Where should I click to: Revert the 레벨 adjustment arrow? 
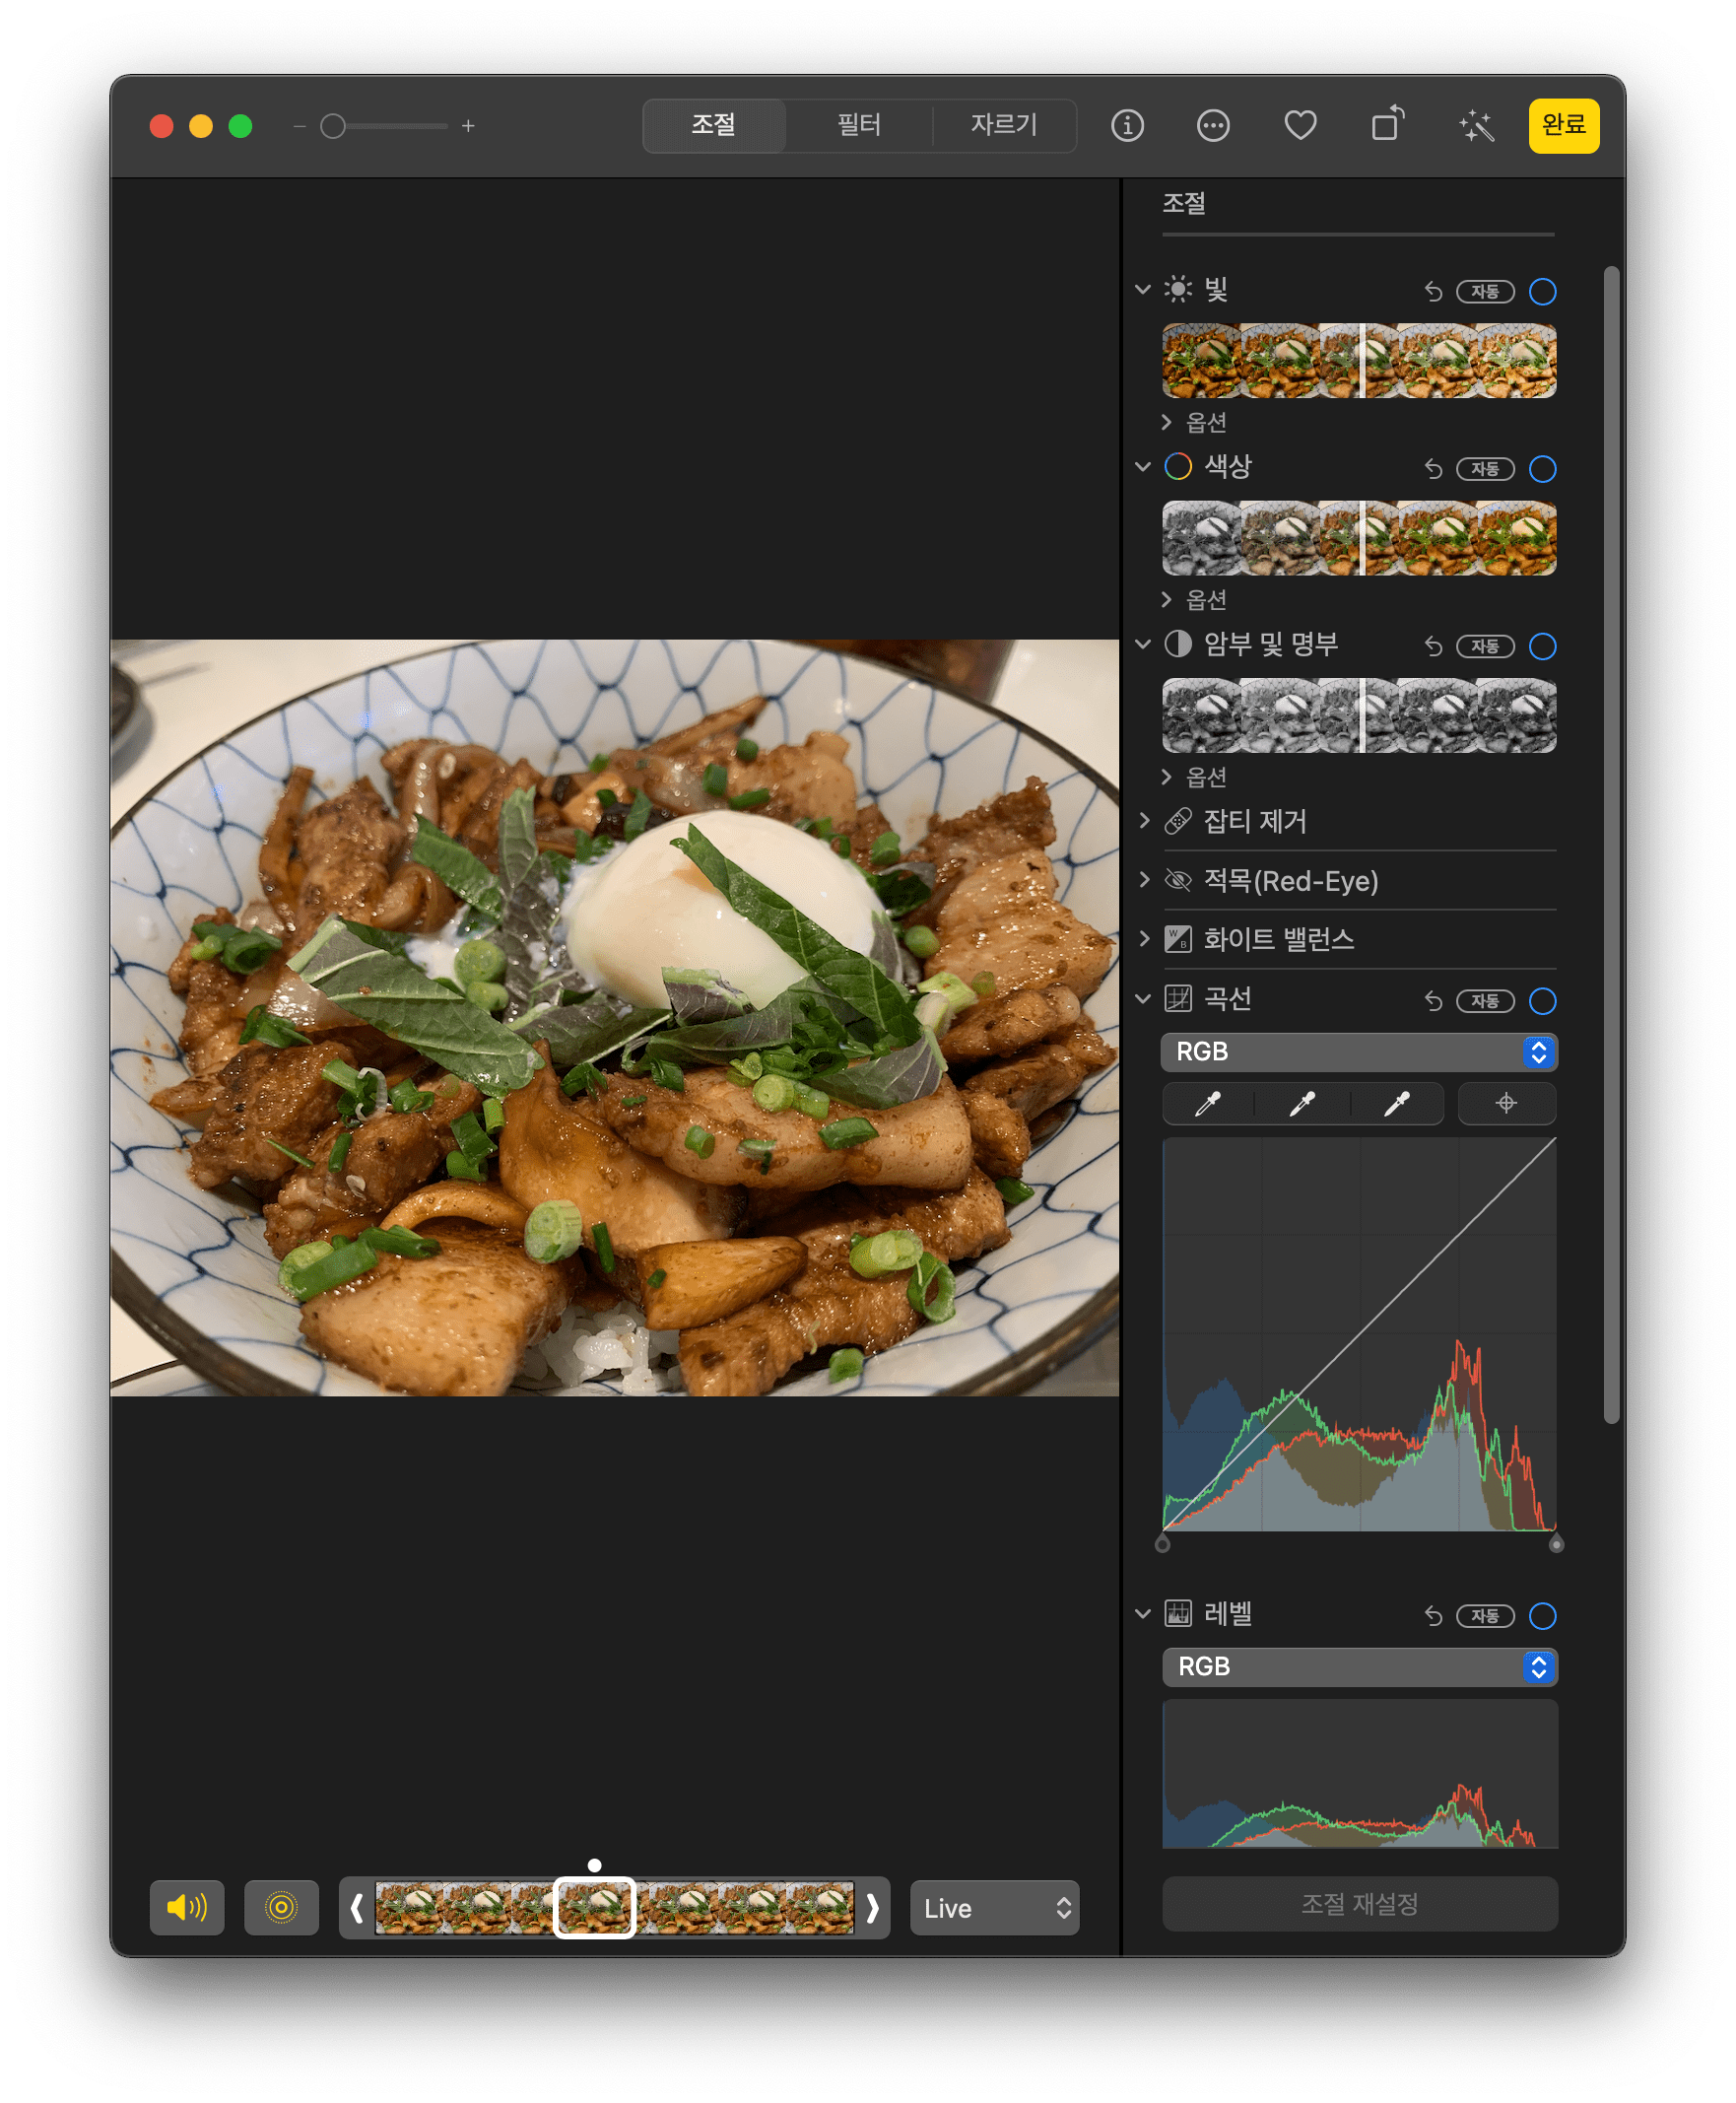coord(1433,1616)
